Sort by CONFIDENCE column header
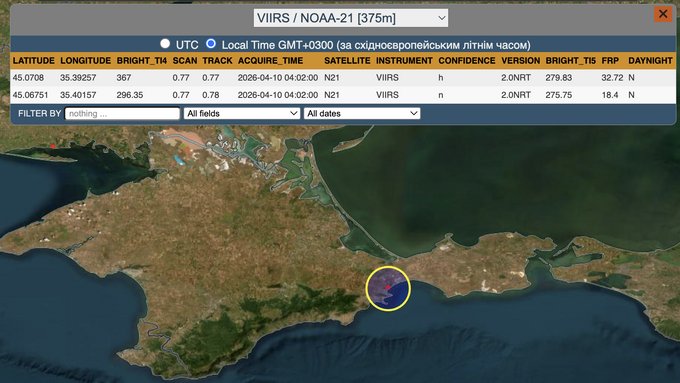The image size is (680, 383). pos(467,61)
